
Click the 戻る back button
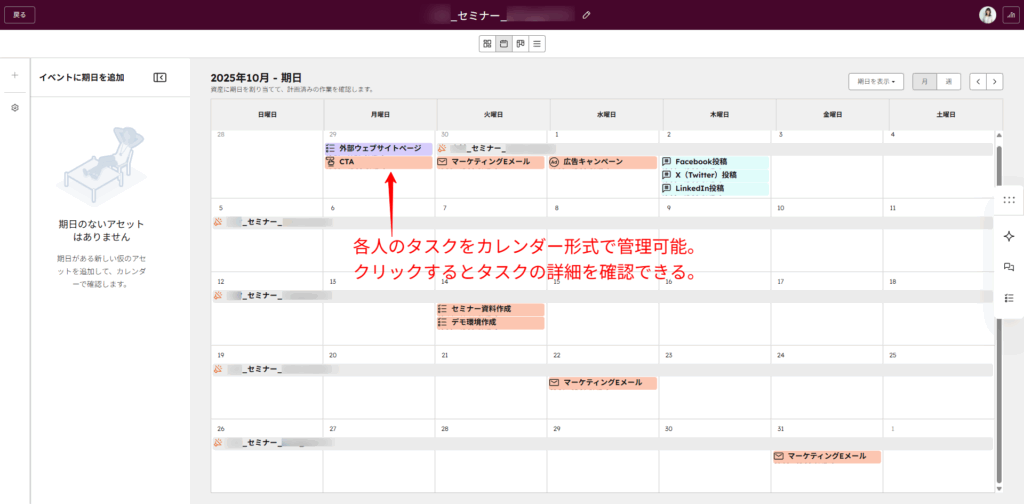pyautogui.click(x=20, y=15)
